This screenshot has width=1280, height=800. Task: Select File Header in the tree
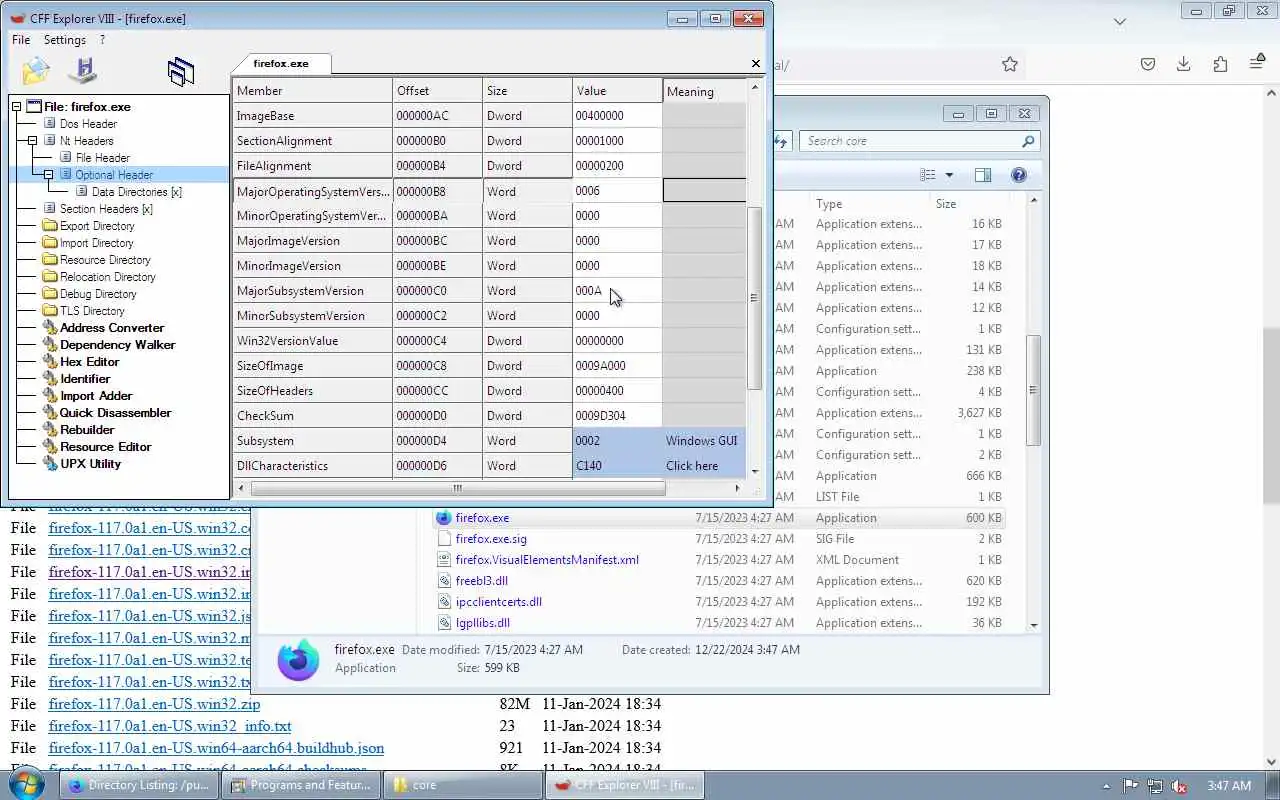click(103, 158)
